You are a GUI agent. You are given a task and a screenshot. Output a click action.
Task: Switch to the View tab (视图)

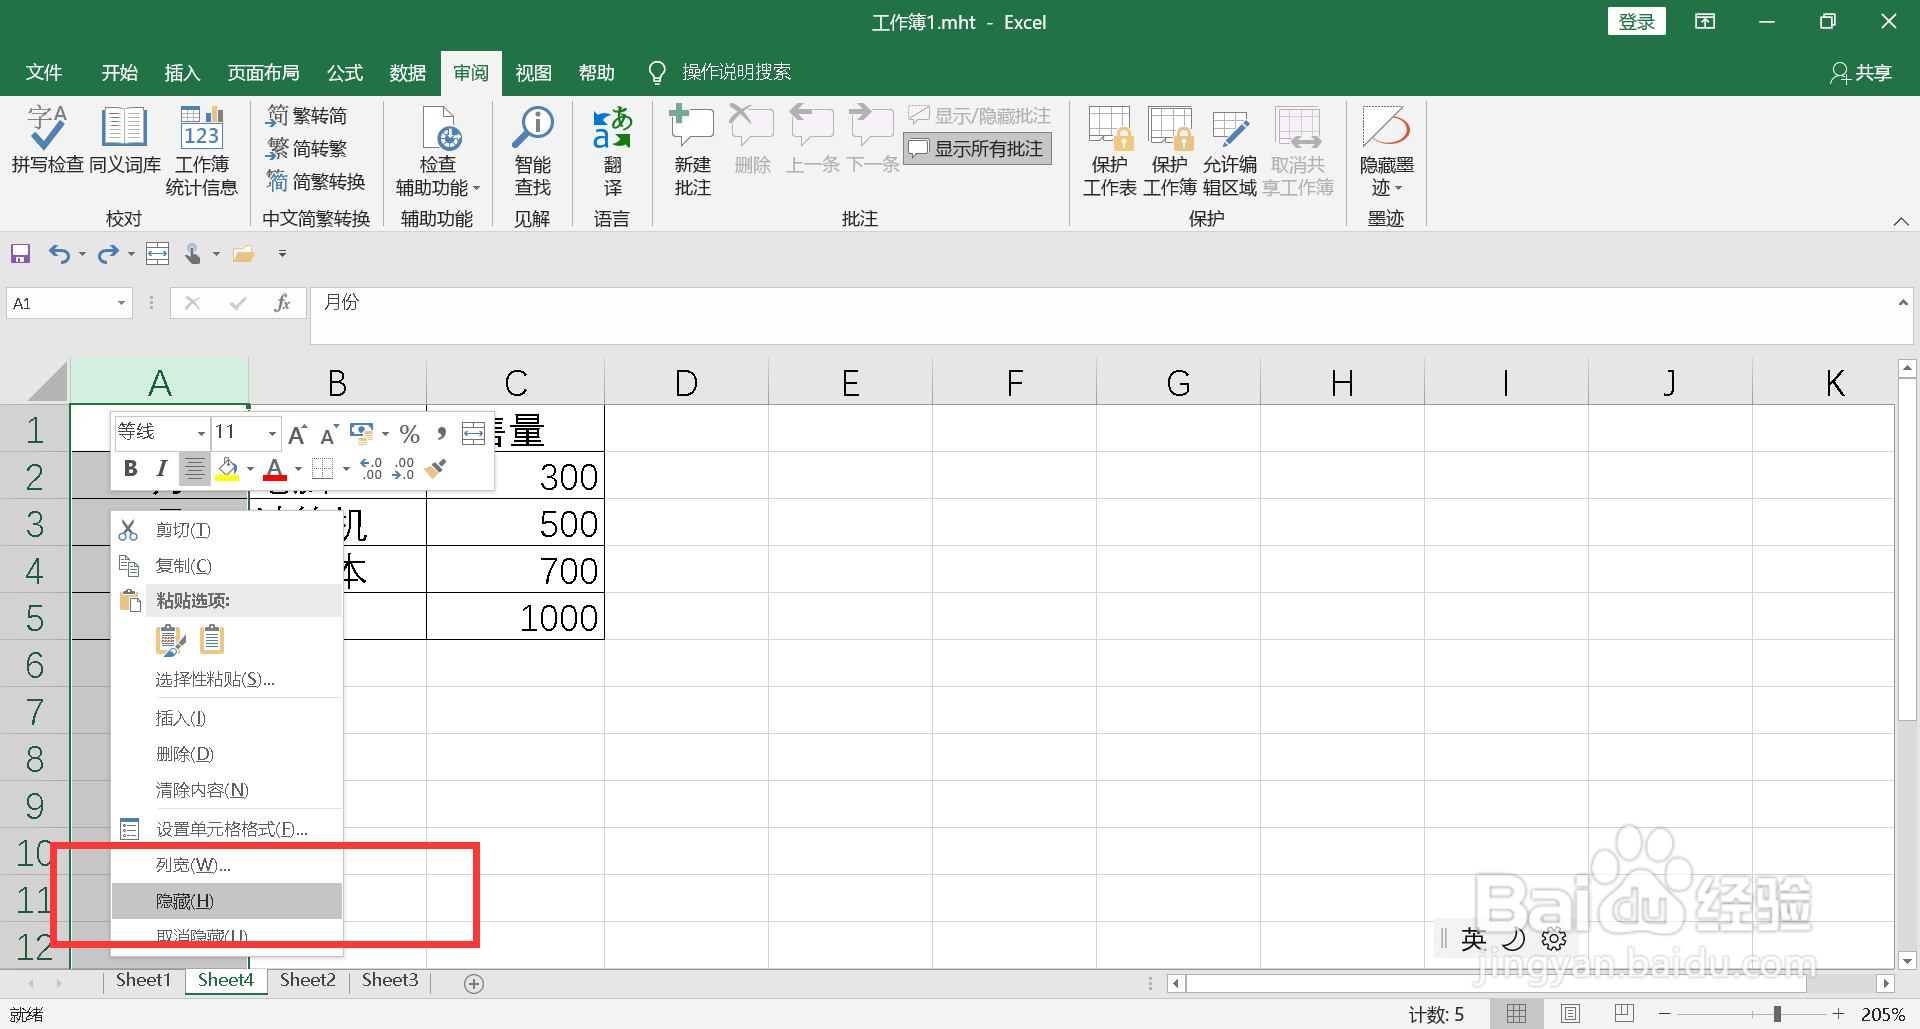pos(533,72)
